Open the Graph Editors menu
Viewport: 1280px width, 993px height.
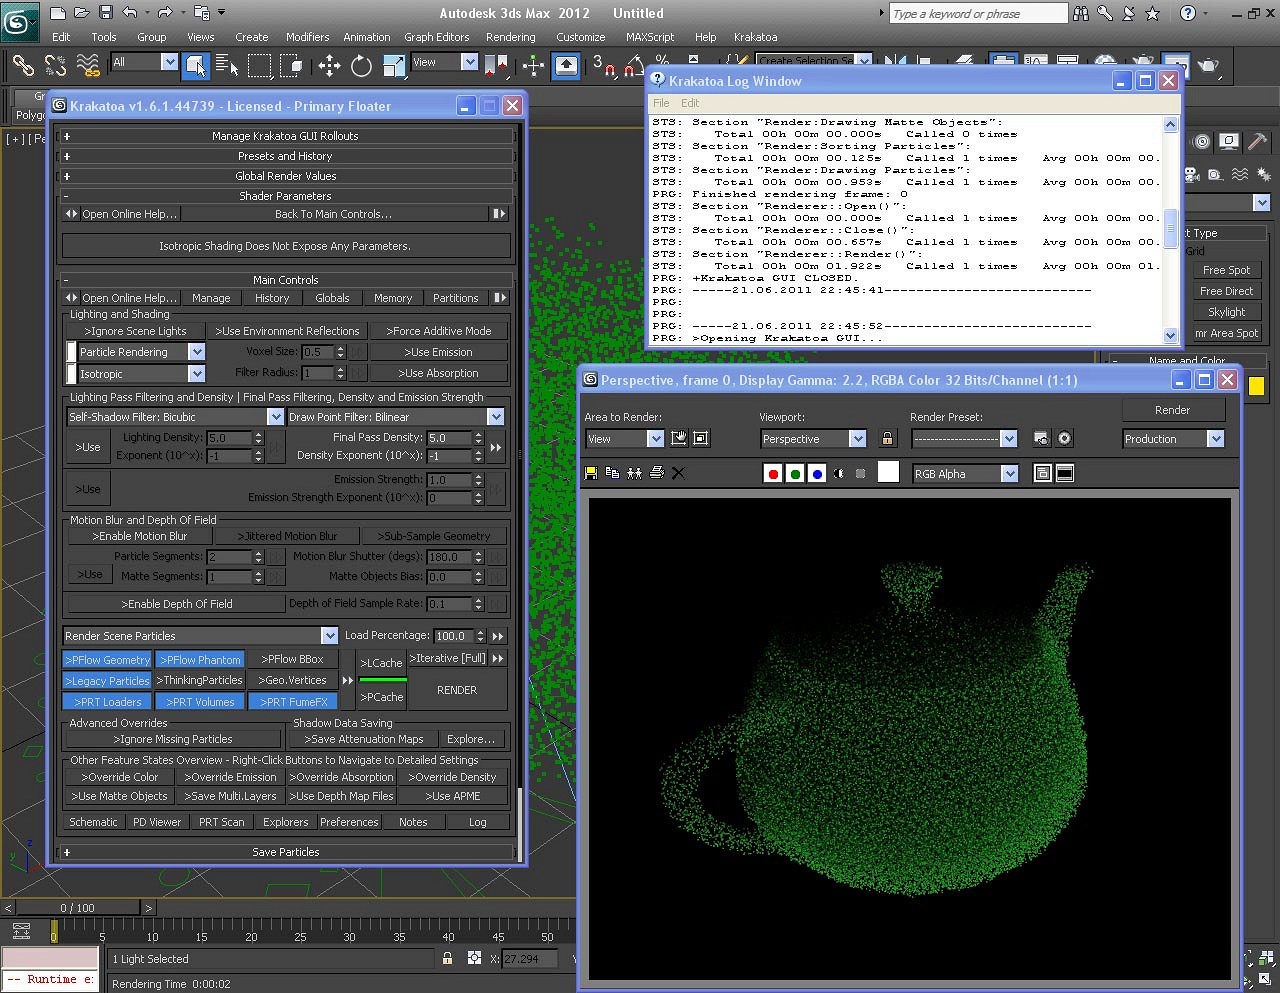[436, 37]
